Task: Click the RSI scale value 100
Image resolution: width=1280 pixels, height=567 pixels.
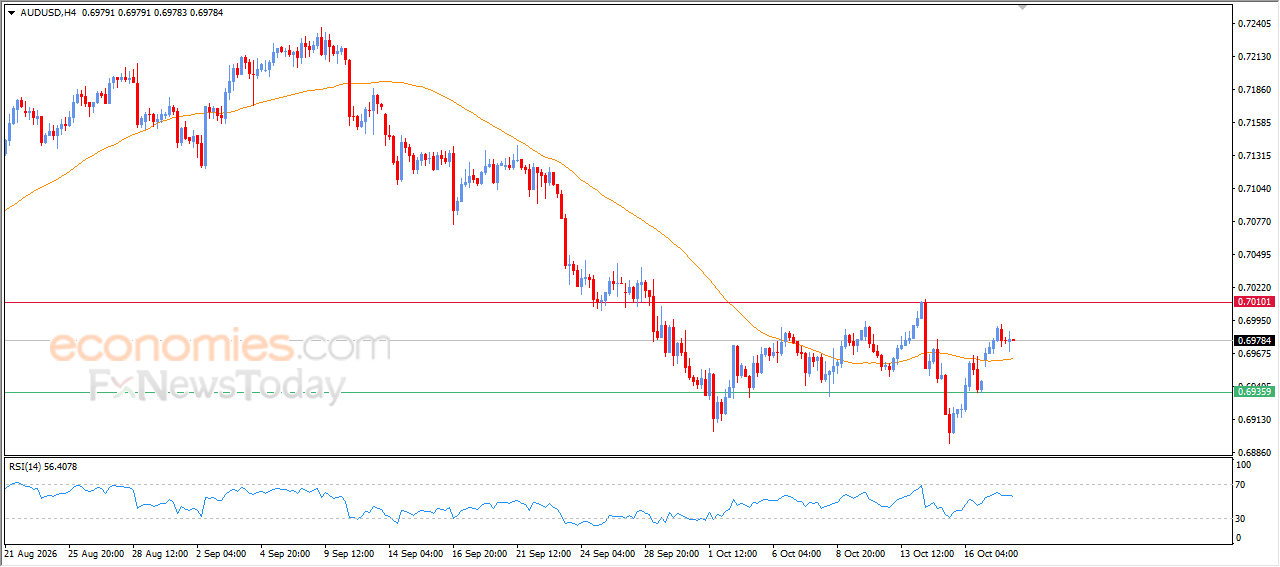Action: pyautogui.click(x=1245, y=466)
